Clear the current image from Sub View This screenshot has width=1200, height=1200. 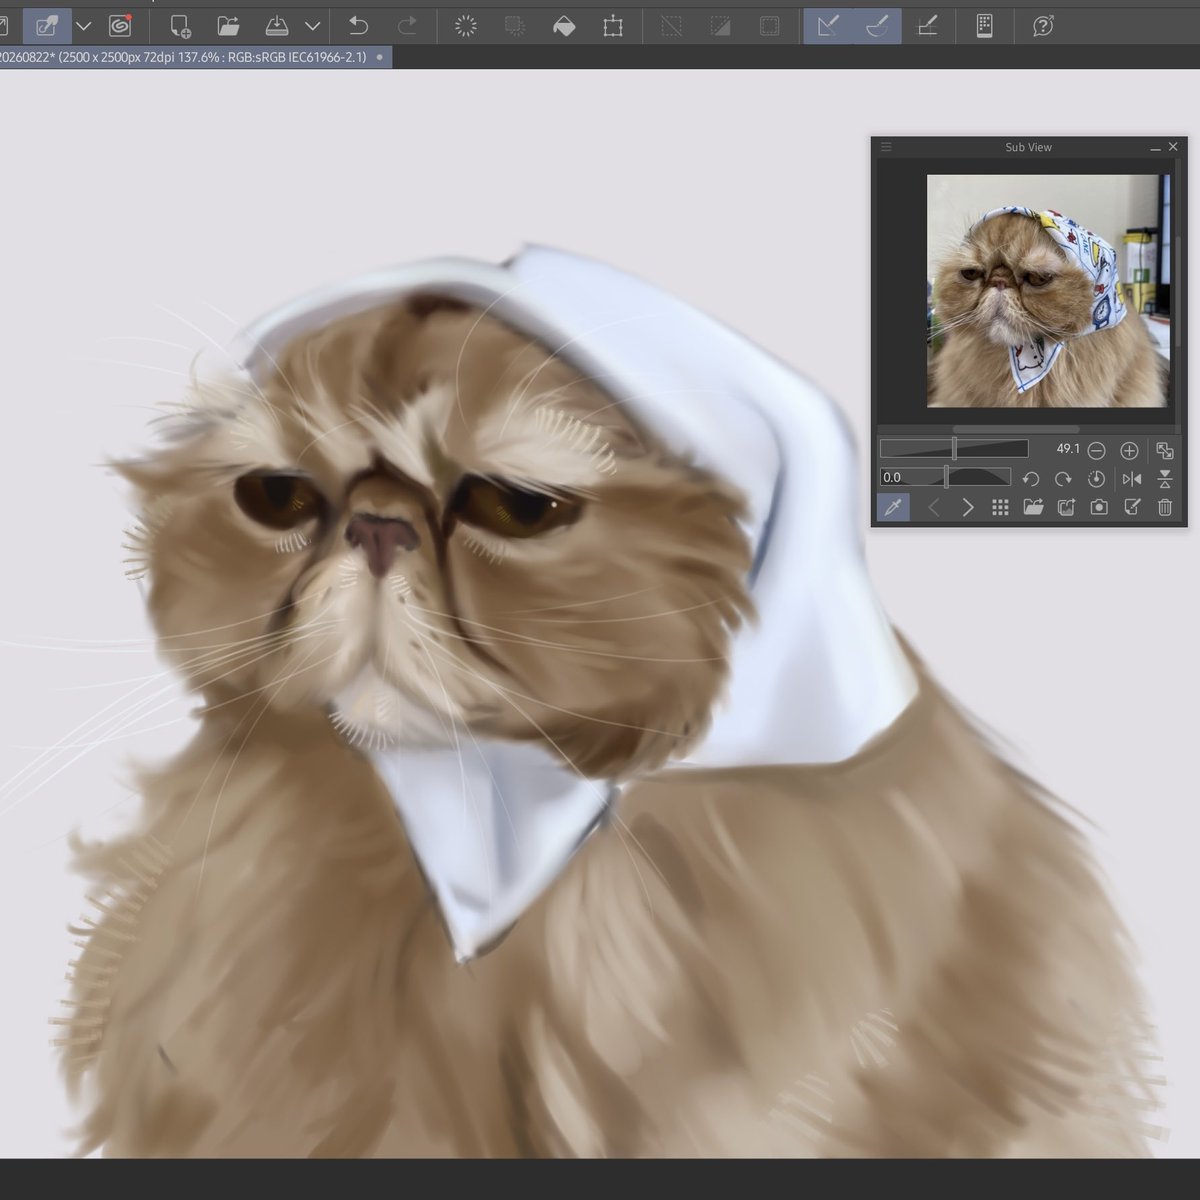click(1165, 507)
